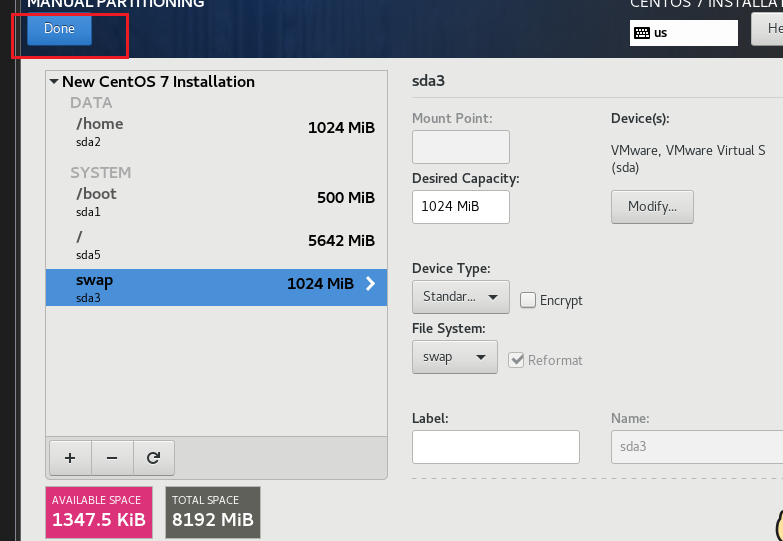Screen dimensions: 783x541
Task: Collapse New CentOS 7 Installation tree
Action: 54,81
